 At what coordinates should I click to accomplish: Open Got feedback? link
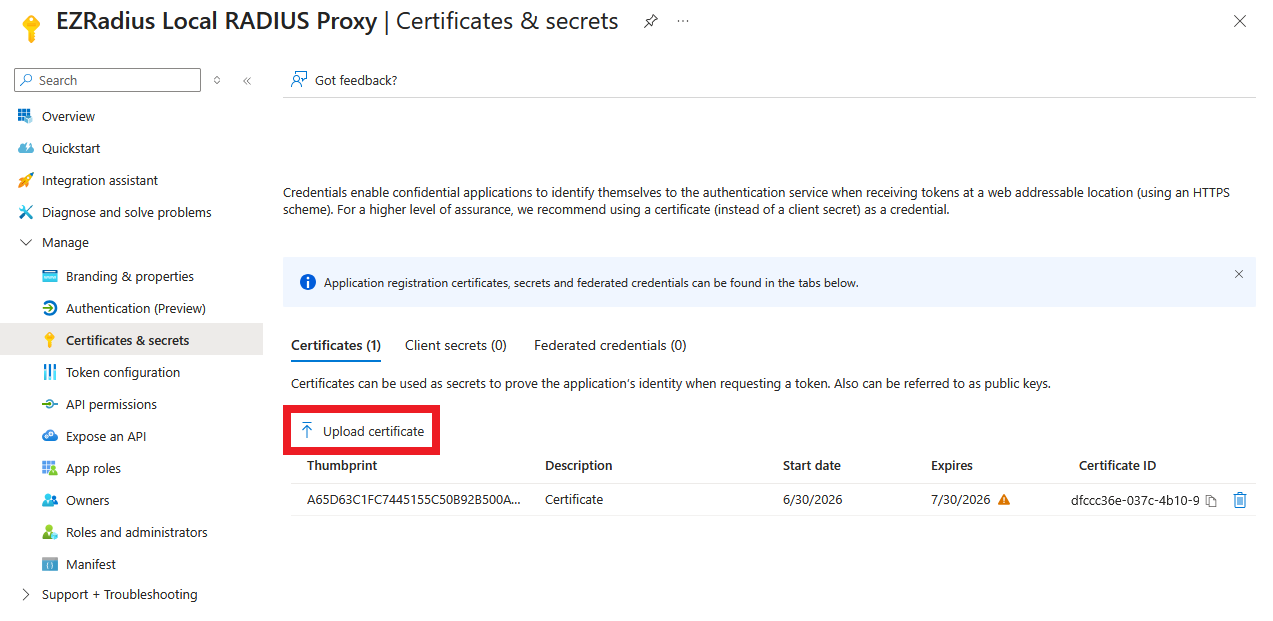click(356, 80)
